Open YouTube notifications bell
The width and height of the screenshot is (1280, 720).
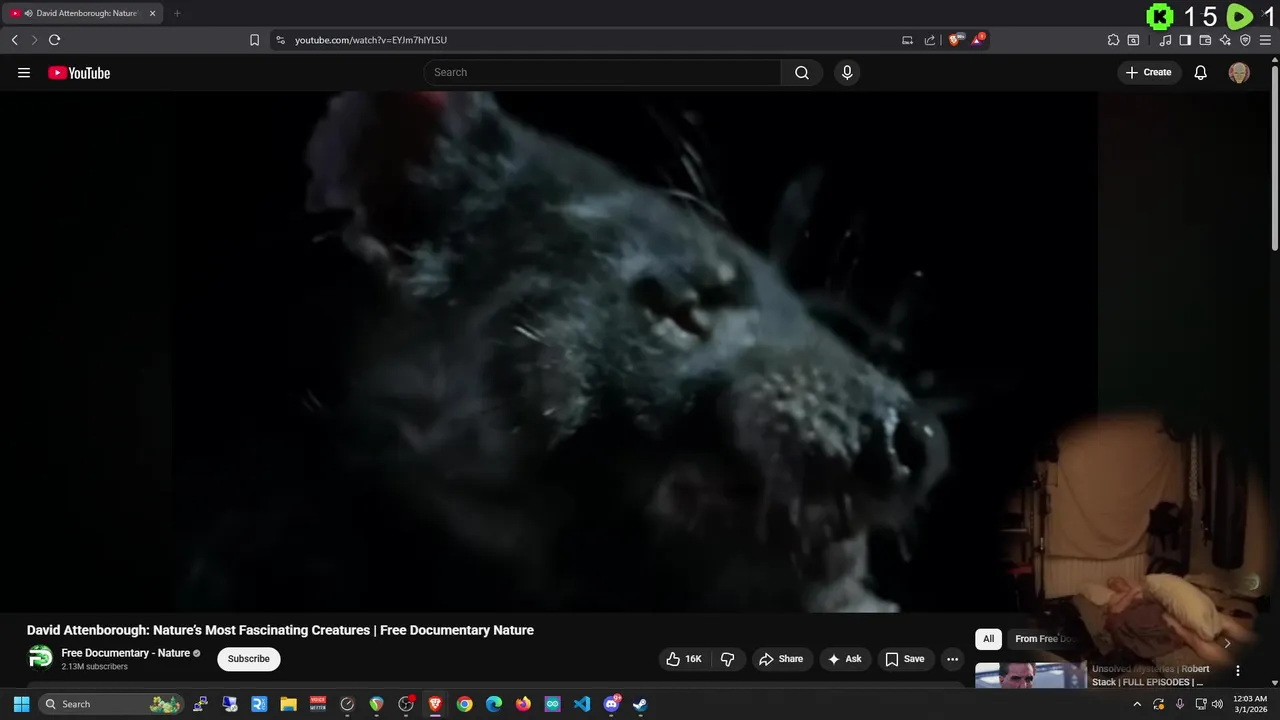[x=1201, y=72]
